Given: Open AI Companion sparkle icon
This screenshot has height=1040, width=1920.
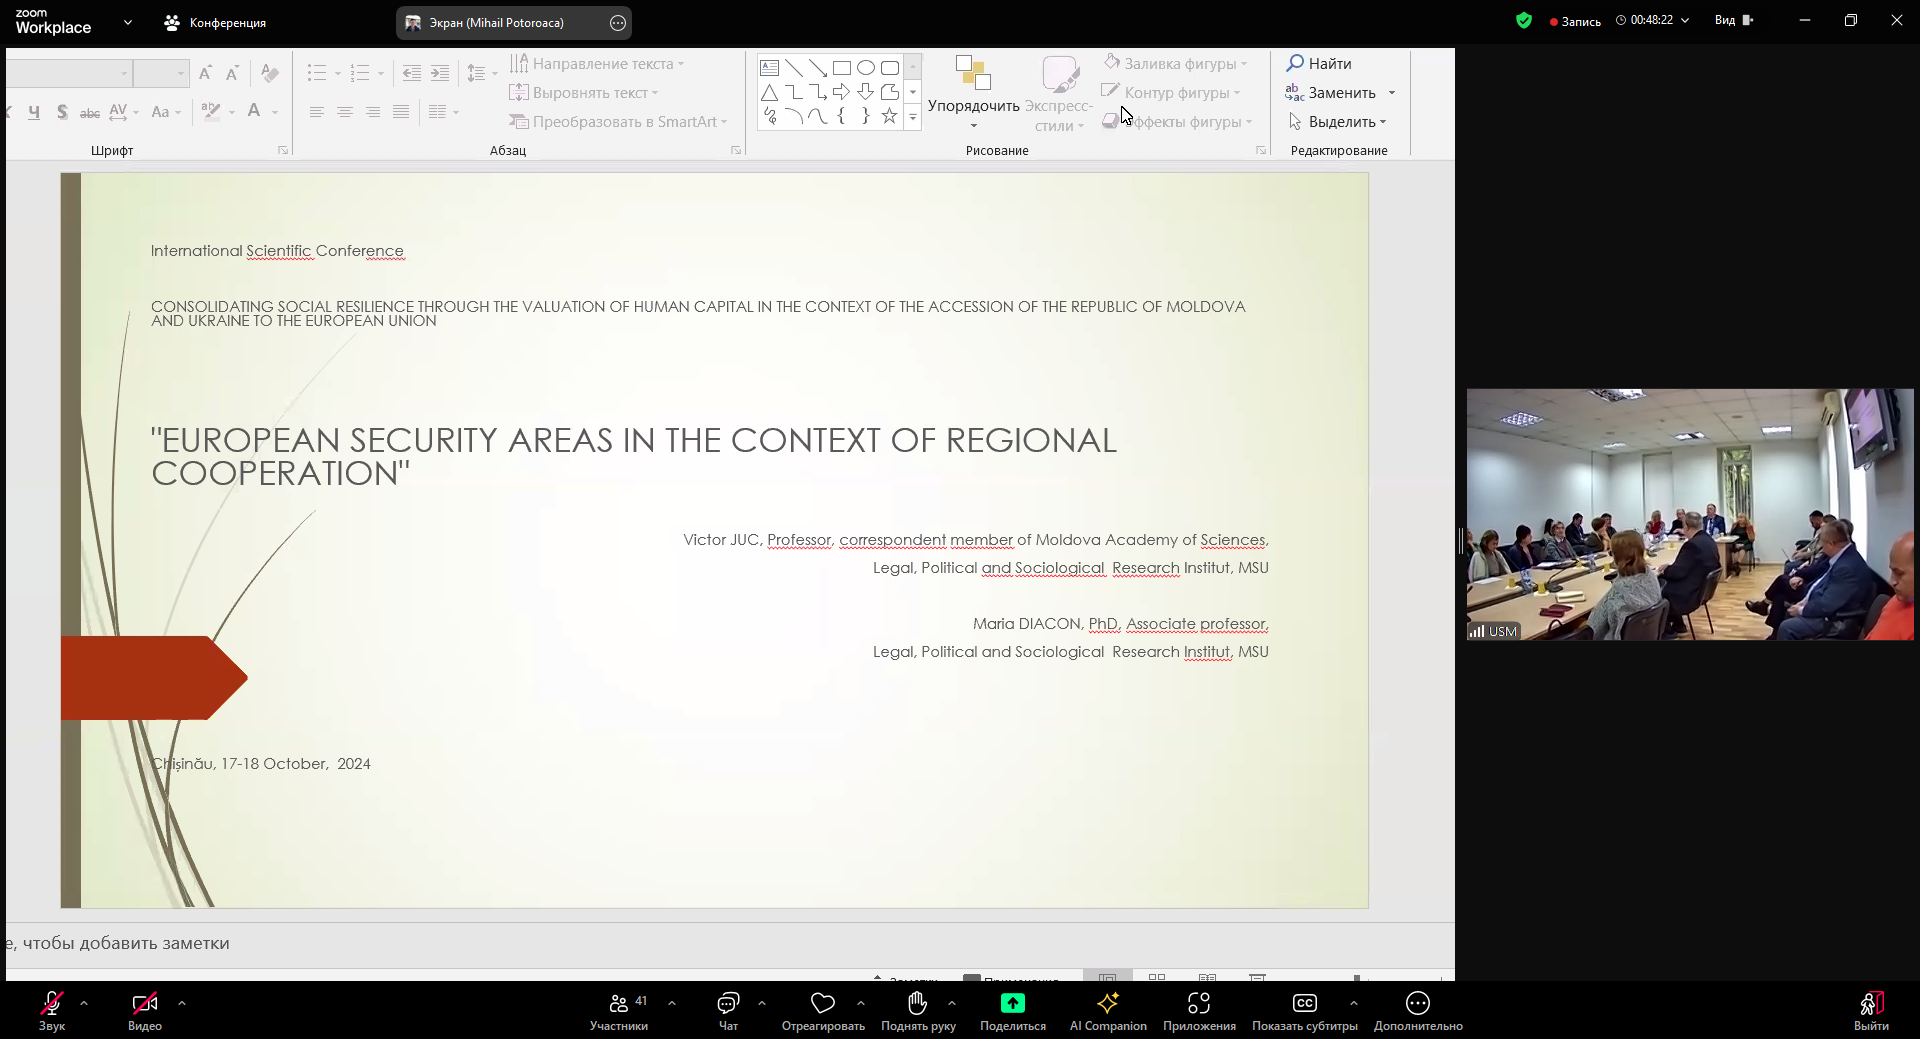Looking at the screenshot, I should click(1108, 1002).
